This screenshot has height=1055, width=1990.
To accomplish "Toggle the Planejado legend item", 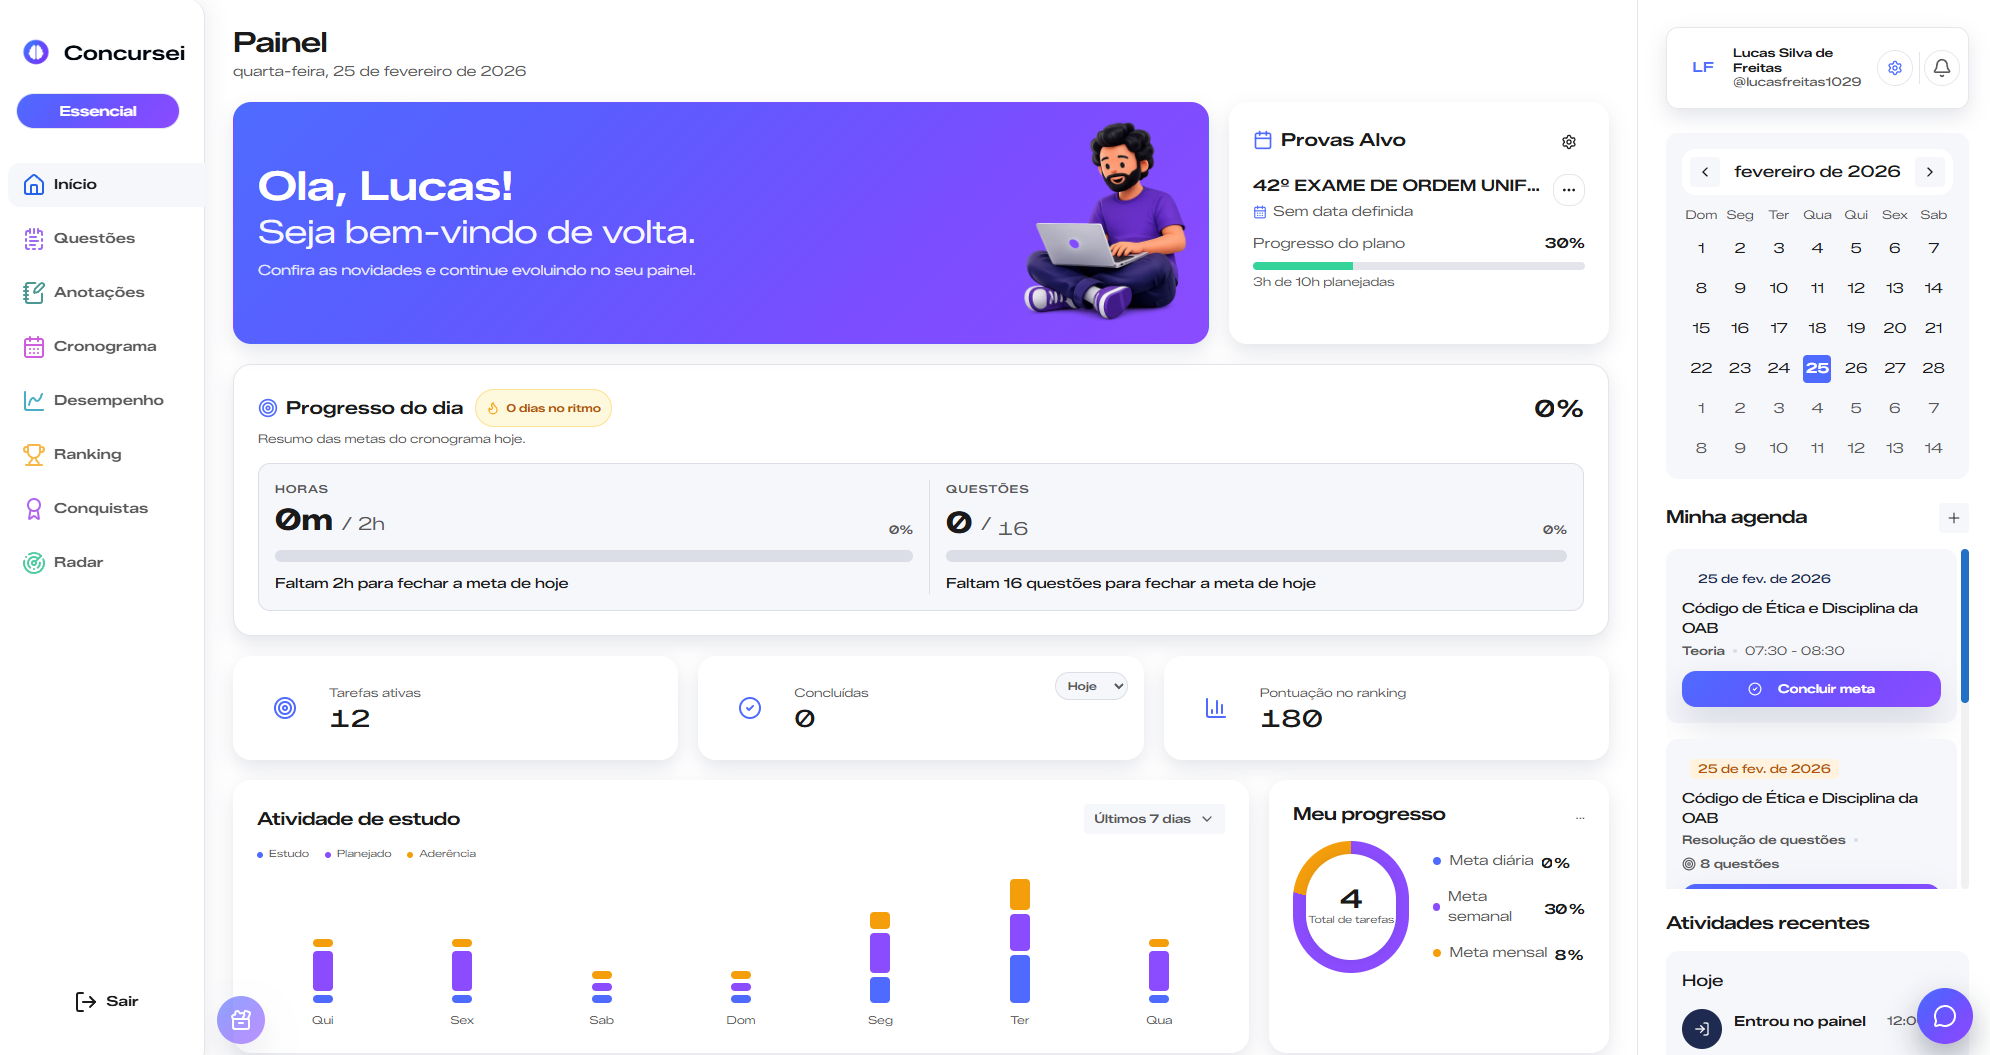I will [x=358, y=854].
